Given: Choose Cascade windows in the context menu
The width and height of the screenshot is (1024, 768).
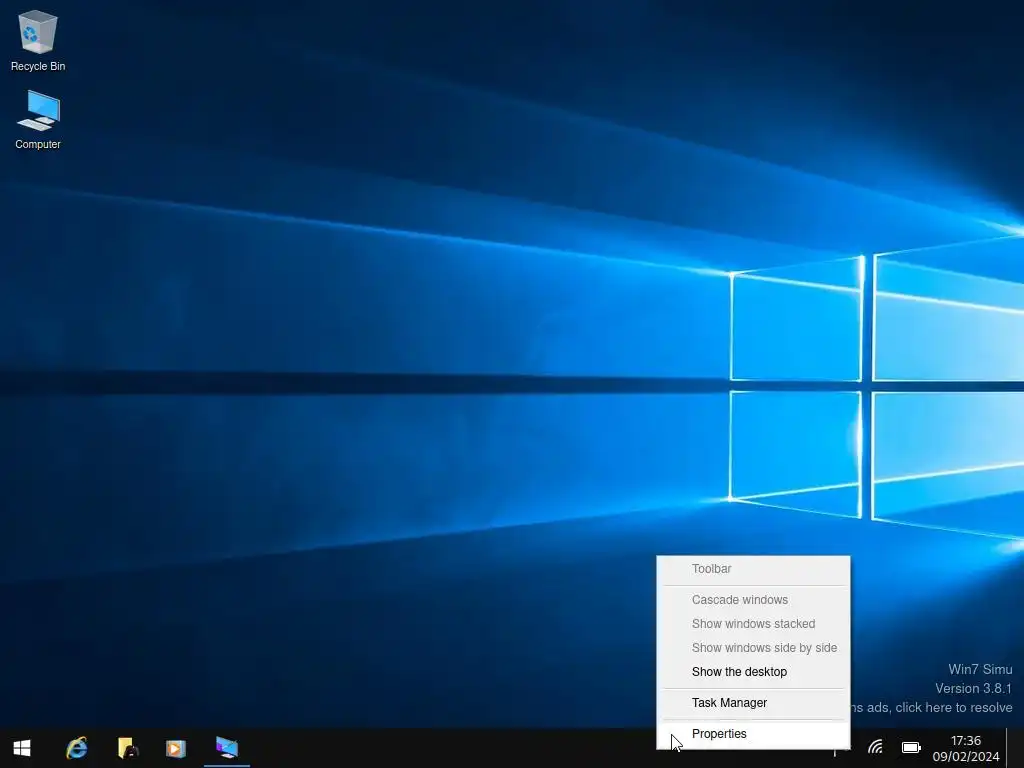Looking at the screenshot, I should [753, 600].
